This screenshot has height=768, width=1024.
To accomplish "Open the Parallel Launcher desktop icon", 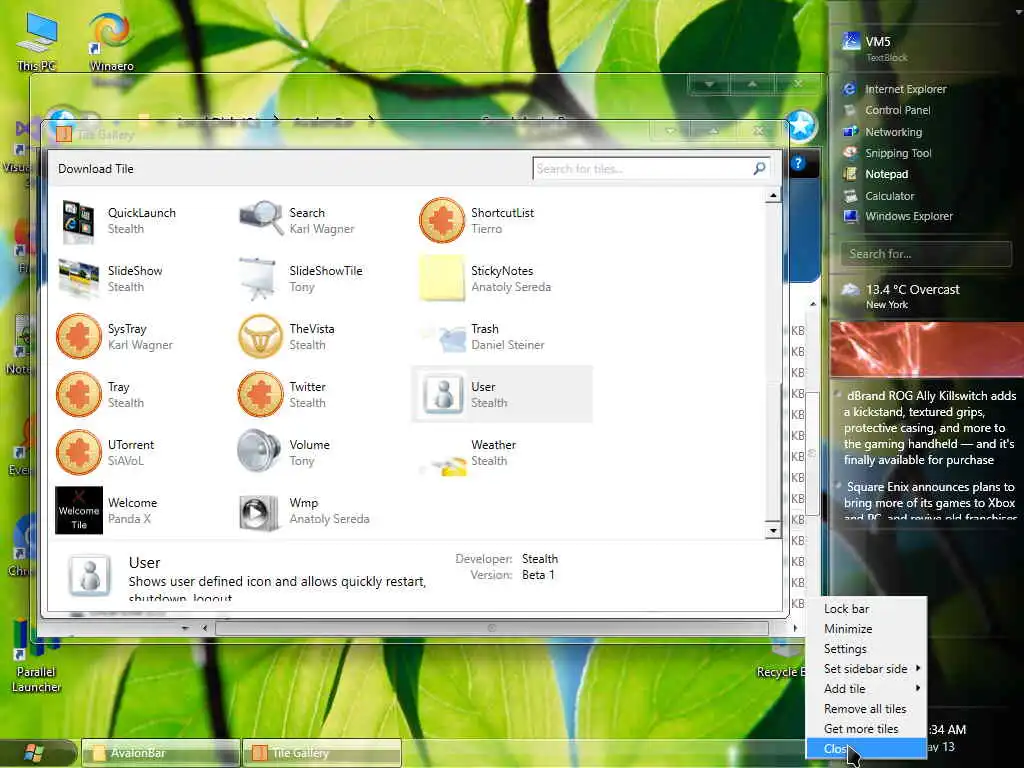I will click(36, 656).
